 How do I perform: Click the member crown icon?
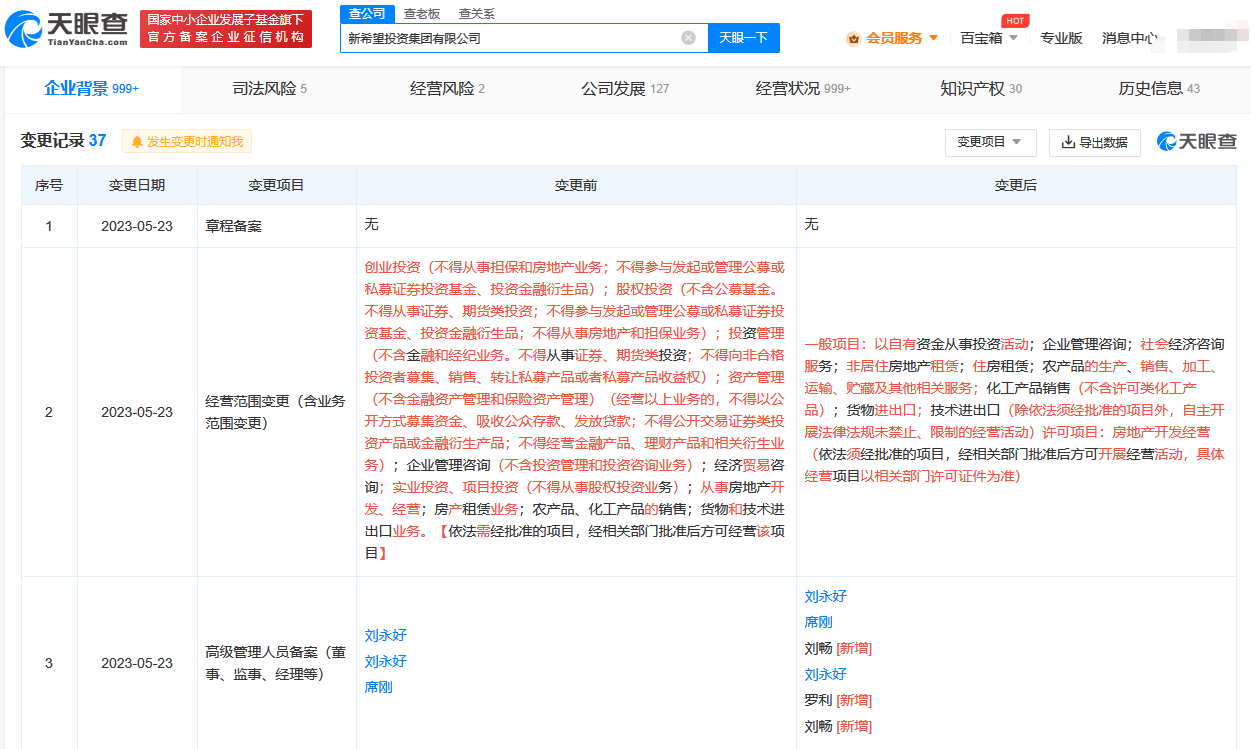pyautogui.click(x=853, y=38)
